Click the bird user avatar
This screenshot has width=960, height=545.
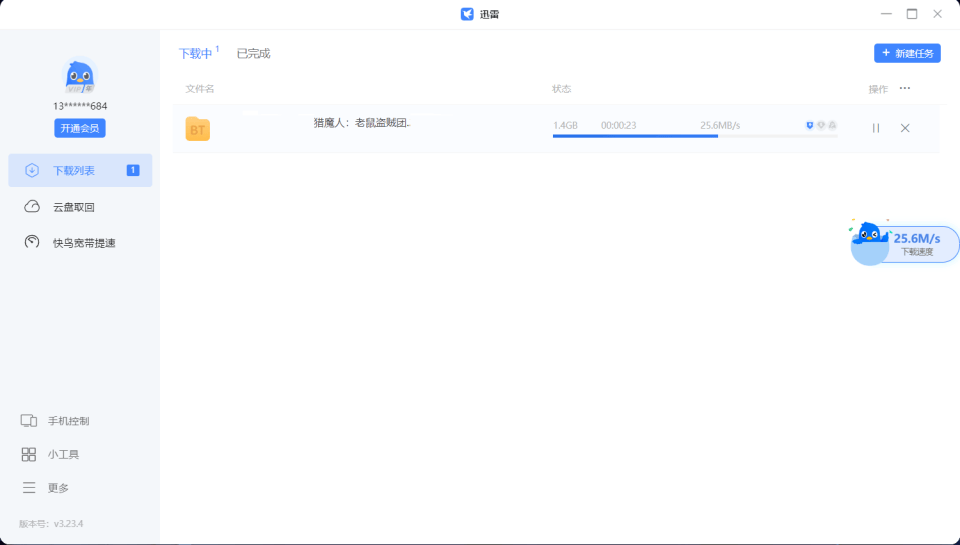point(80,76)
